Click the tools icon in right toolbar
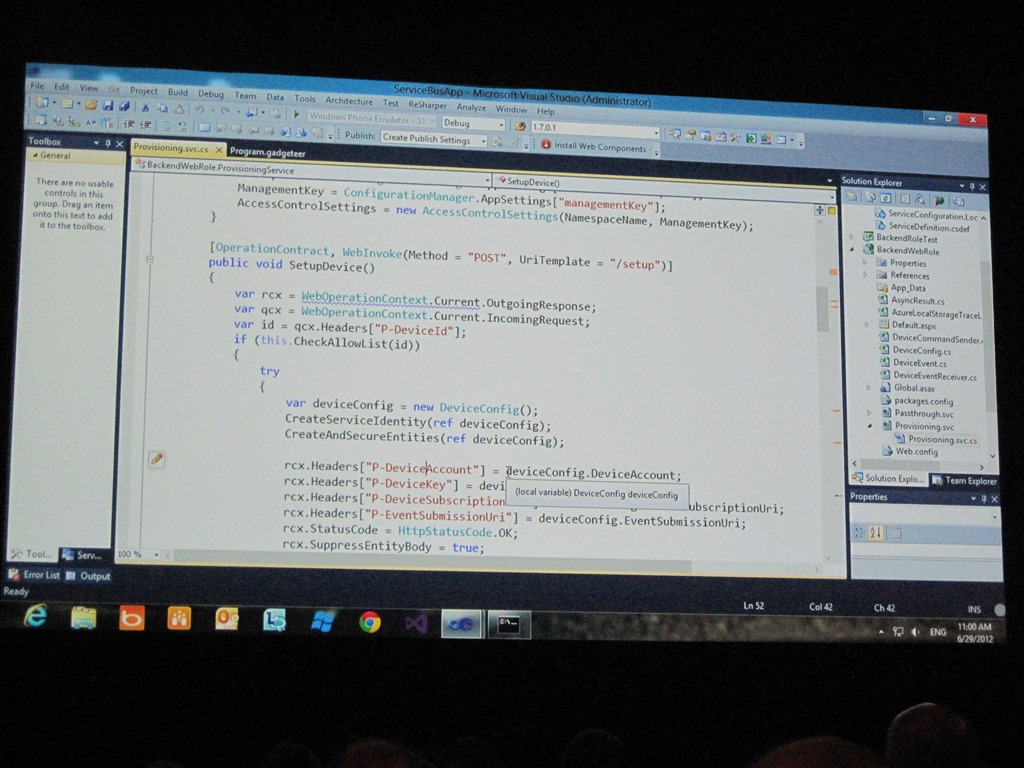This screenshot has height=768, width=1024. (x=735, y=137)
